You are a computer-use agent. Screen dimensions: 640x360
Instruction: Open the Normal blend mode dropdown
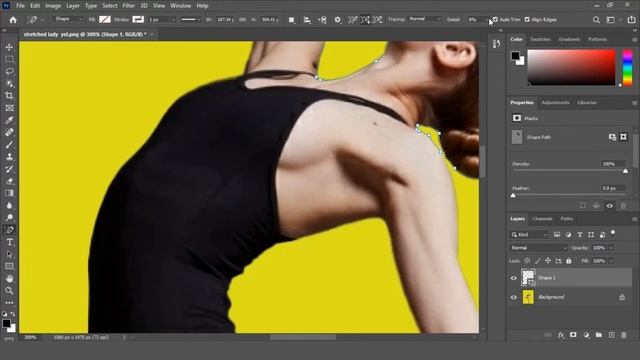coord(539,248)
